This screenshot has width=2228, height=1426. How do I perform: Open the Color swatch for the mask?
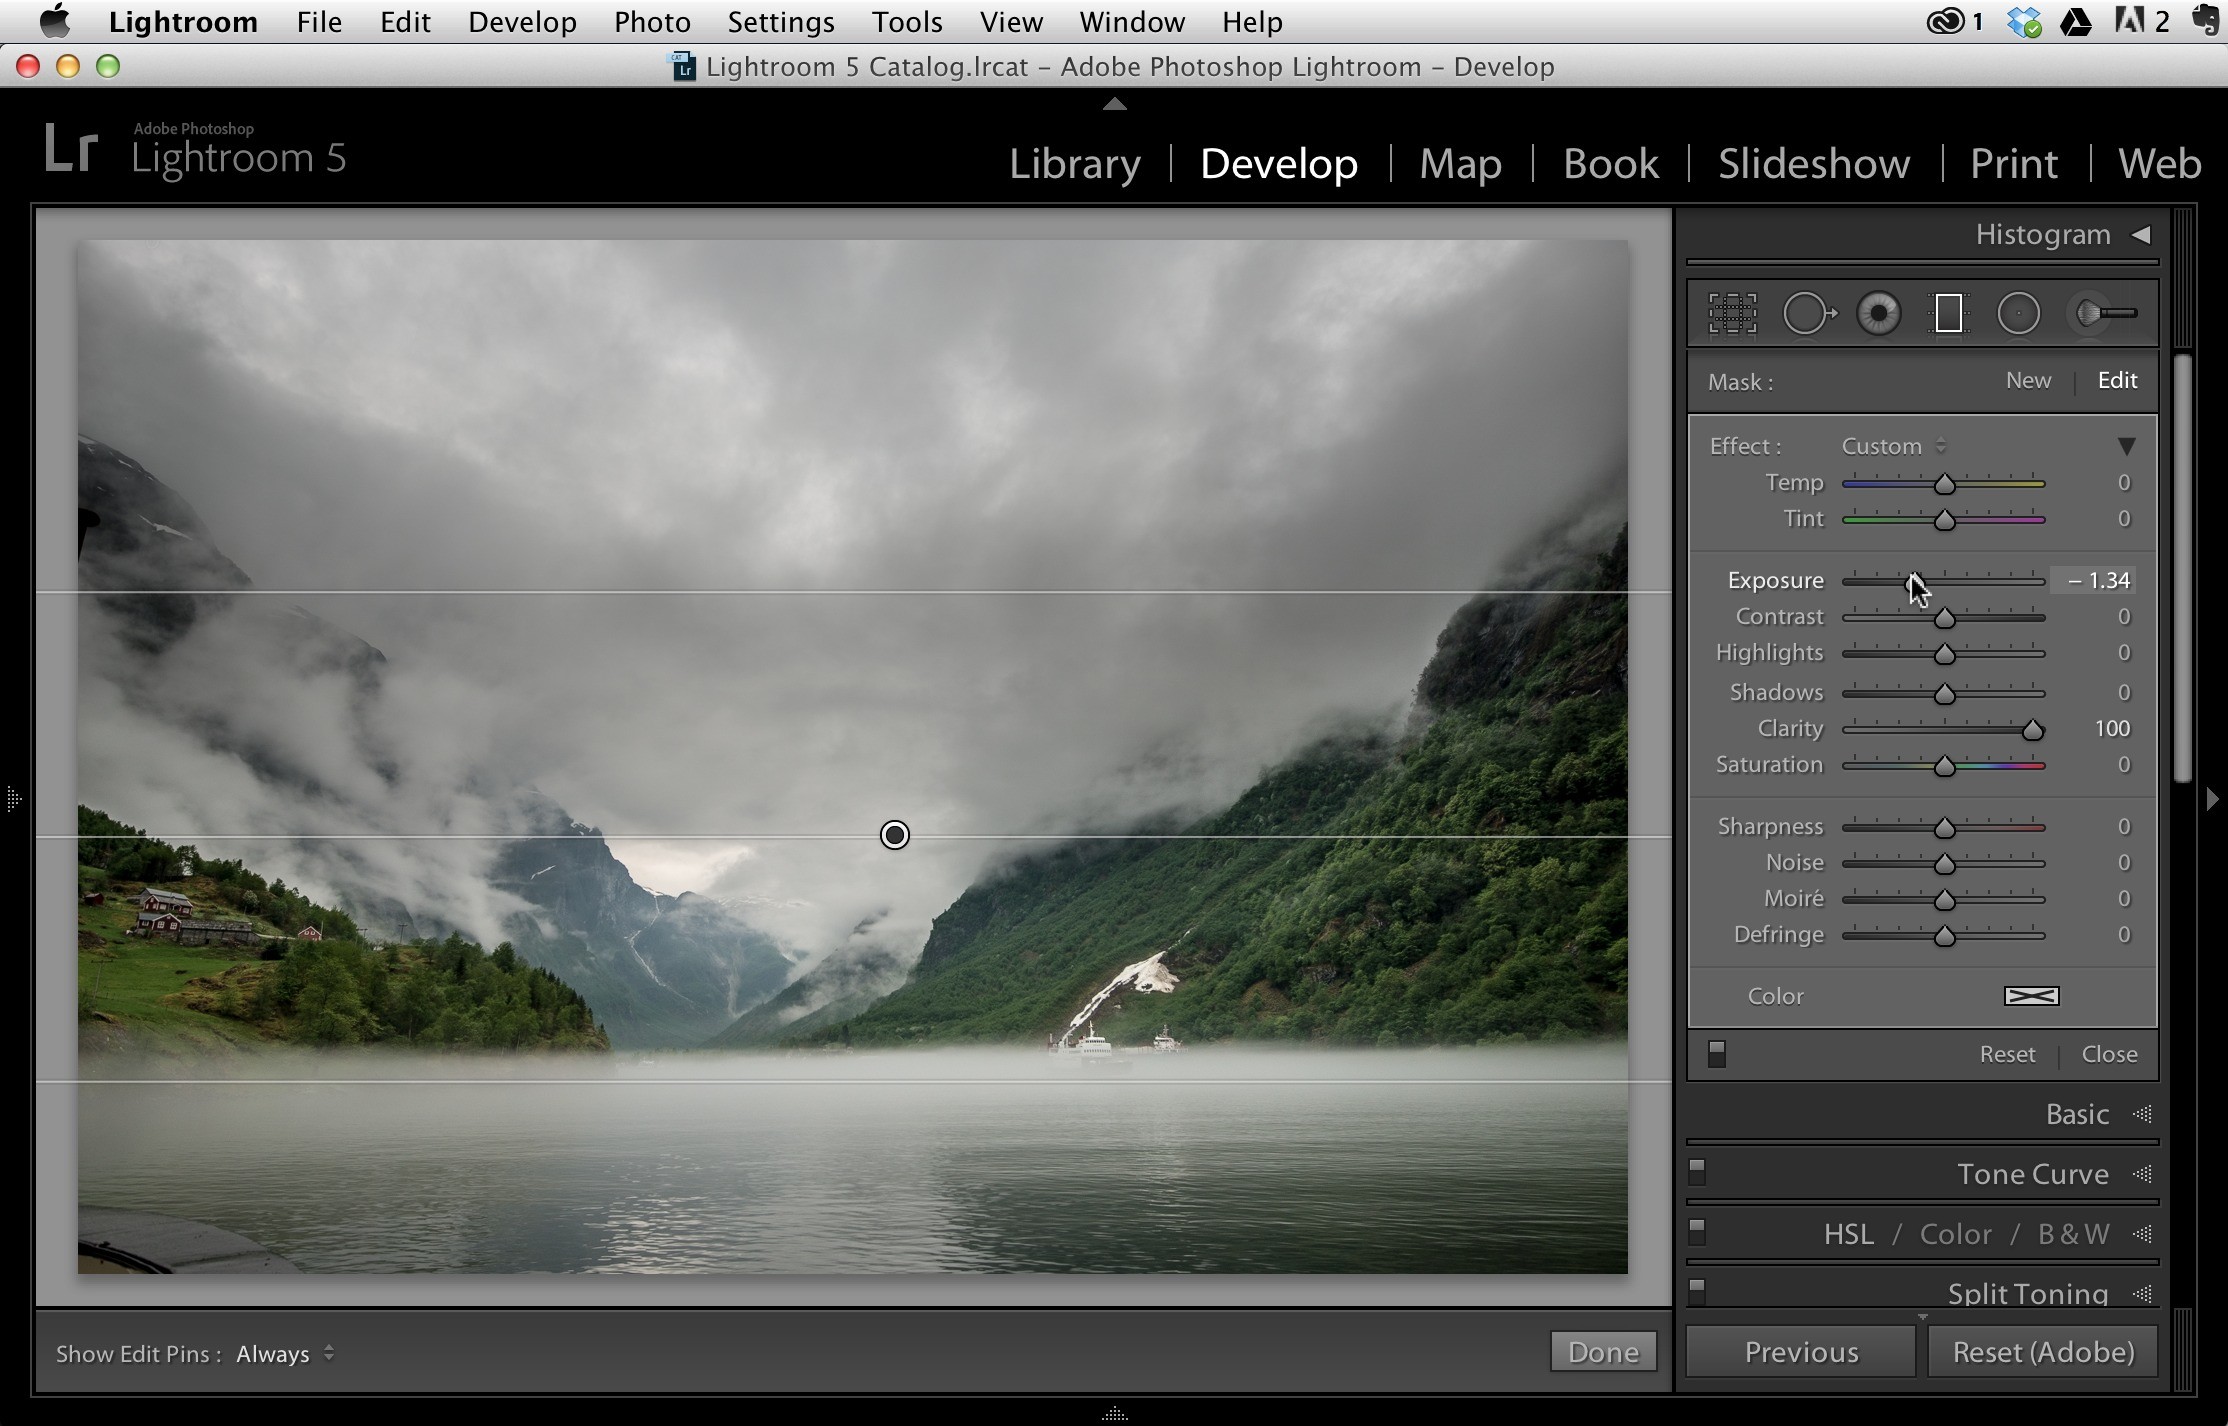[x=2032, y=996]
